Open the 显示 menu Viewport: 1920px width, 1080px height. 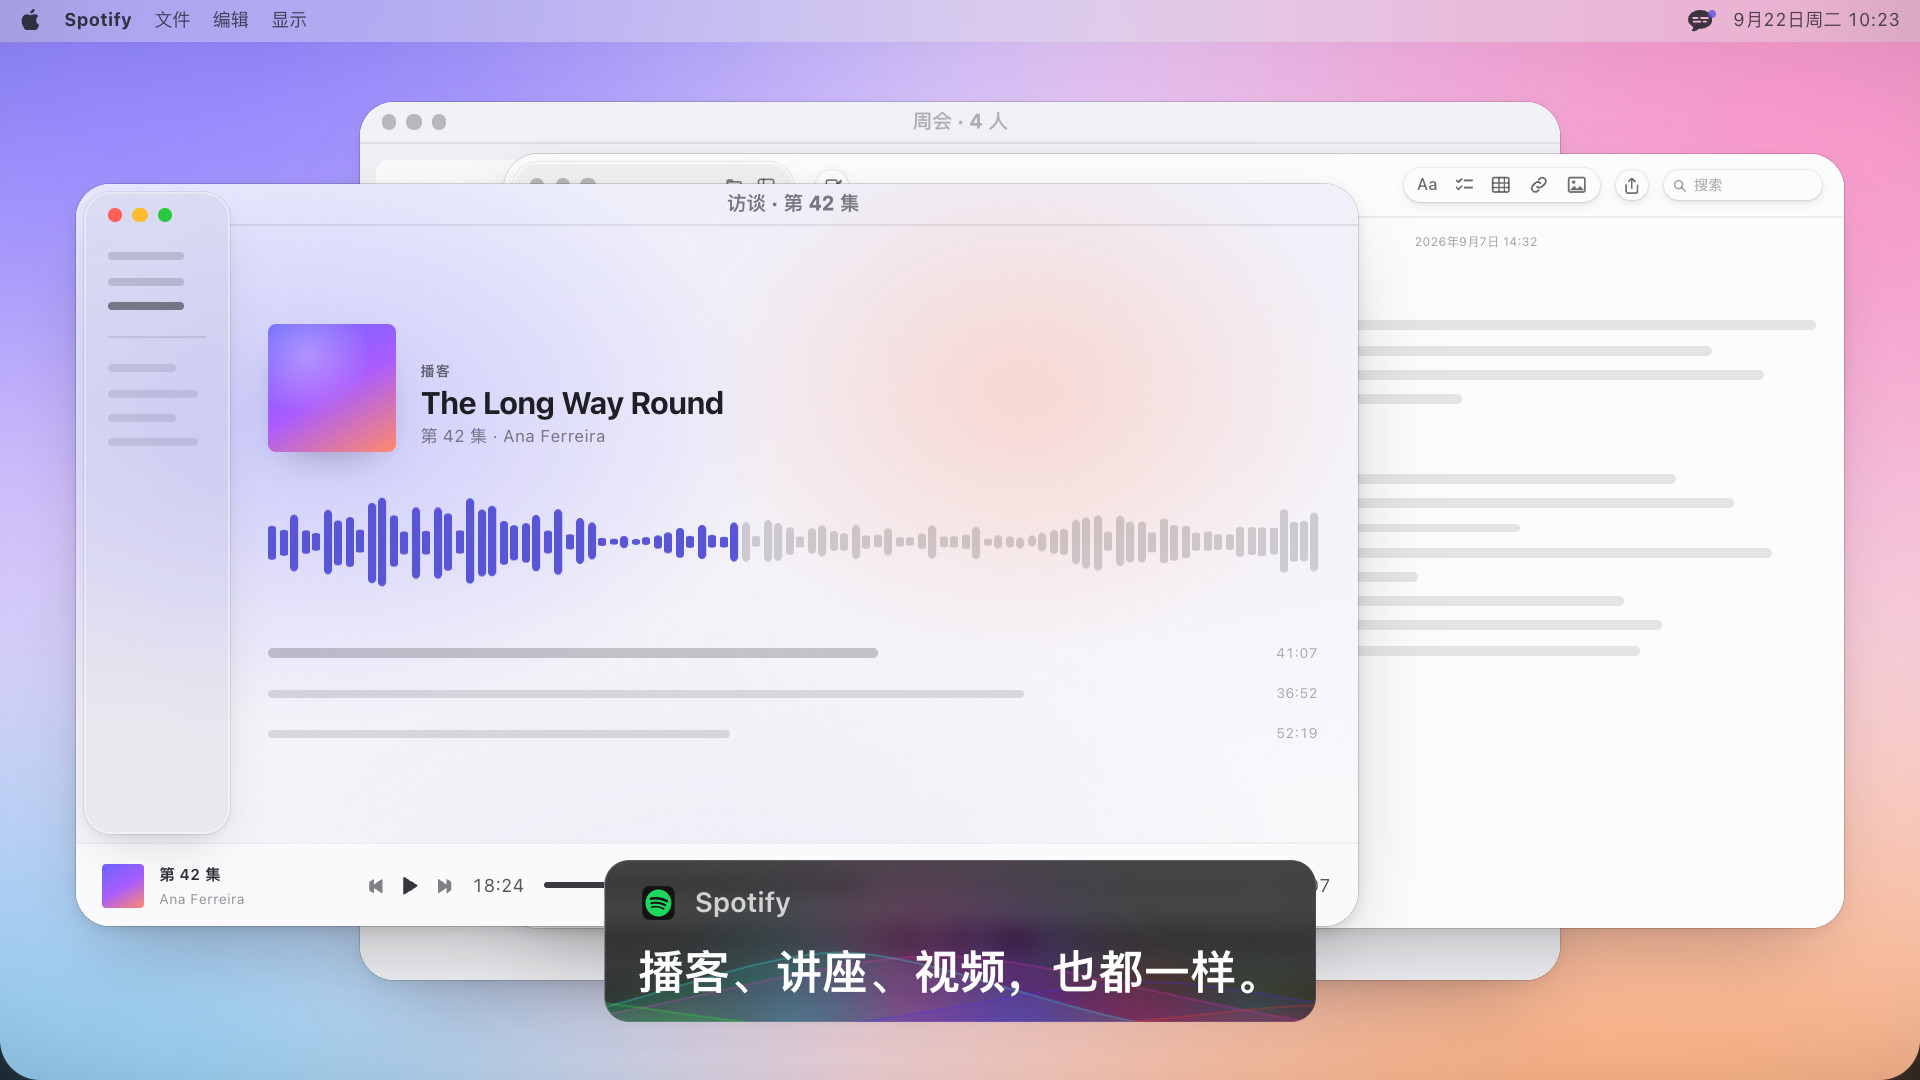(x=289, y=20)
